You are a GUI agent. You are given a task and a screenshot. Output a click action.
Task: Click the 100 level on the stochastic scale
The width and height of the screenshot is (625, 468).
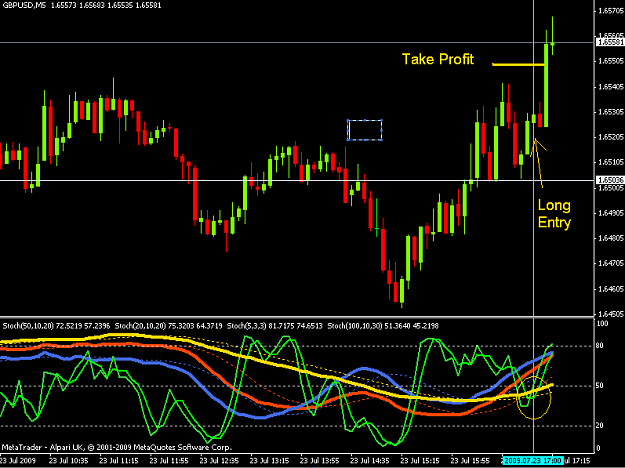(602, 323)
